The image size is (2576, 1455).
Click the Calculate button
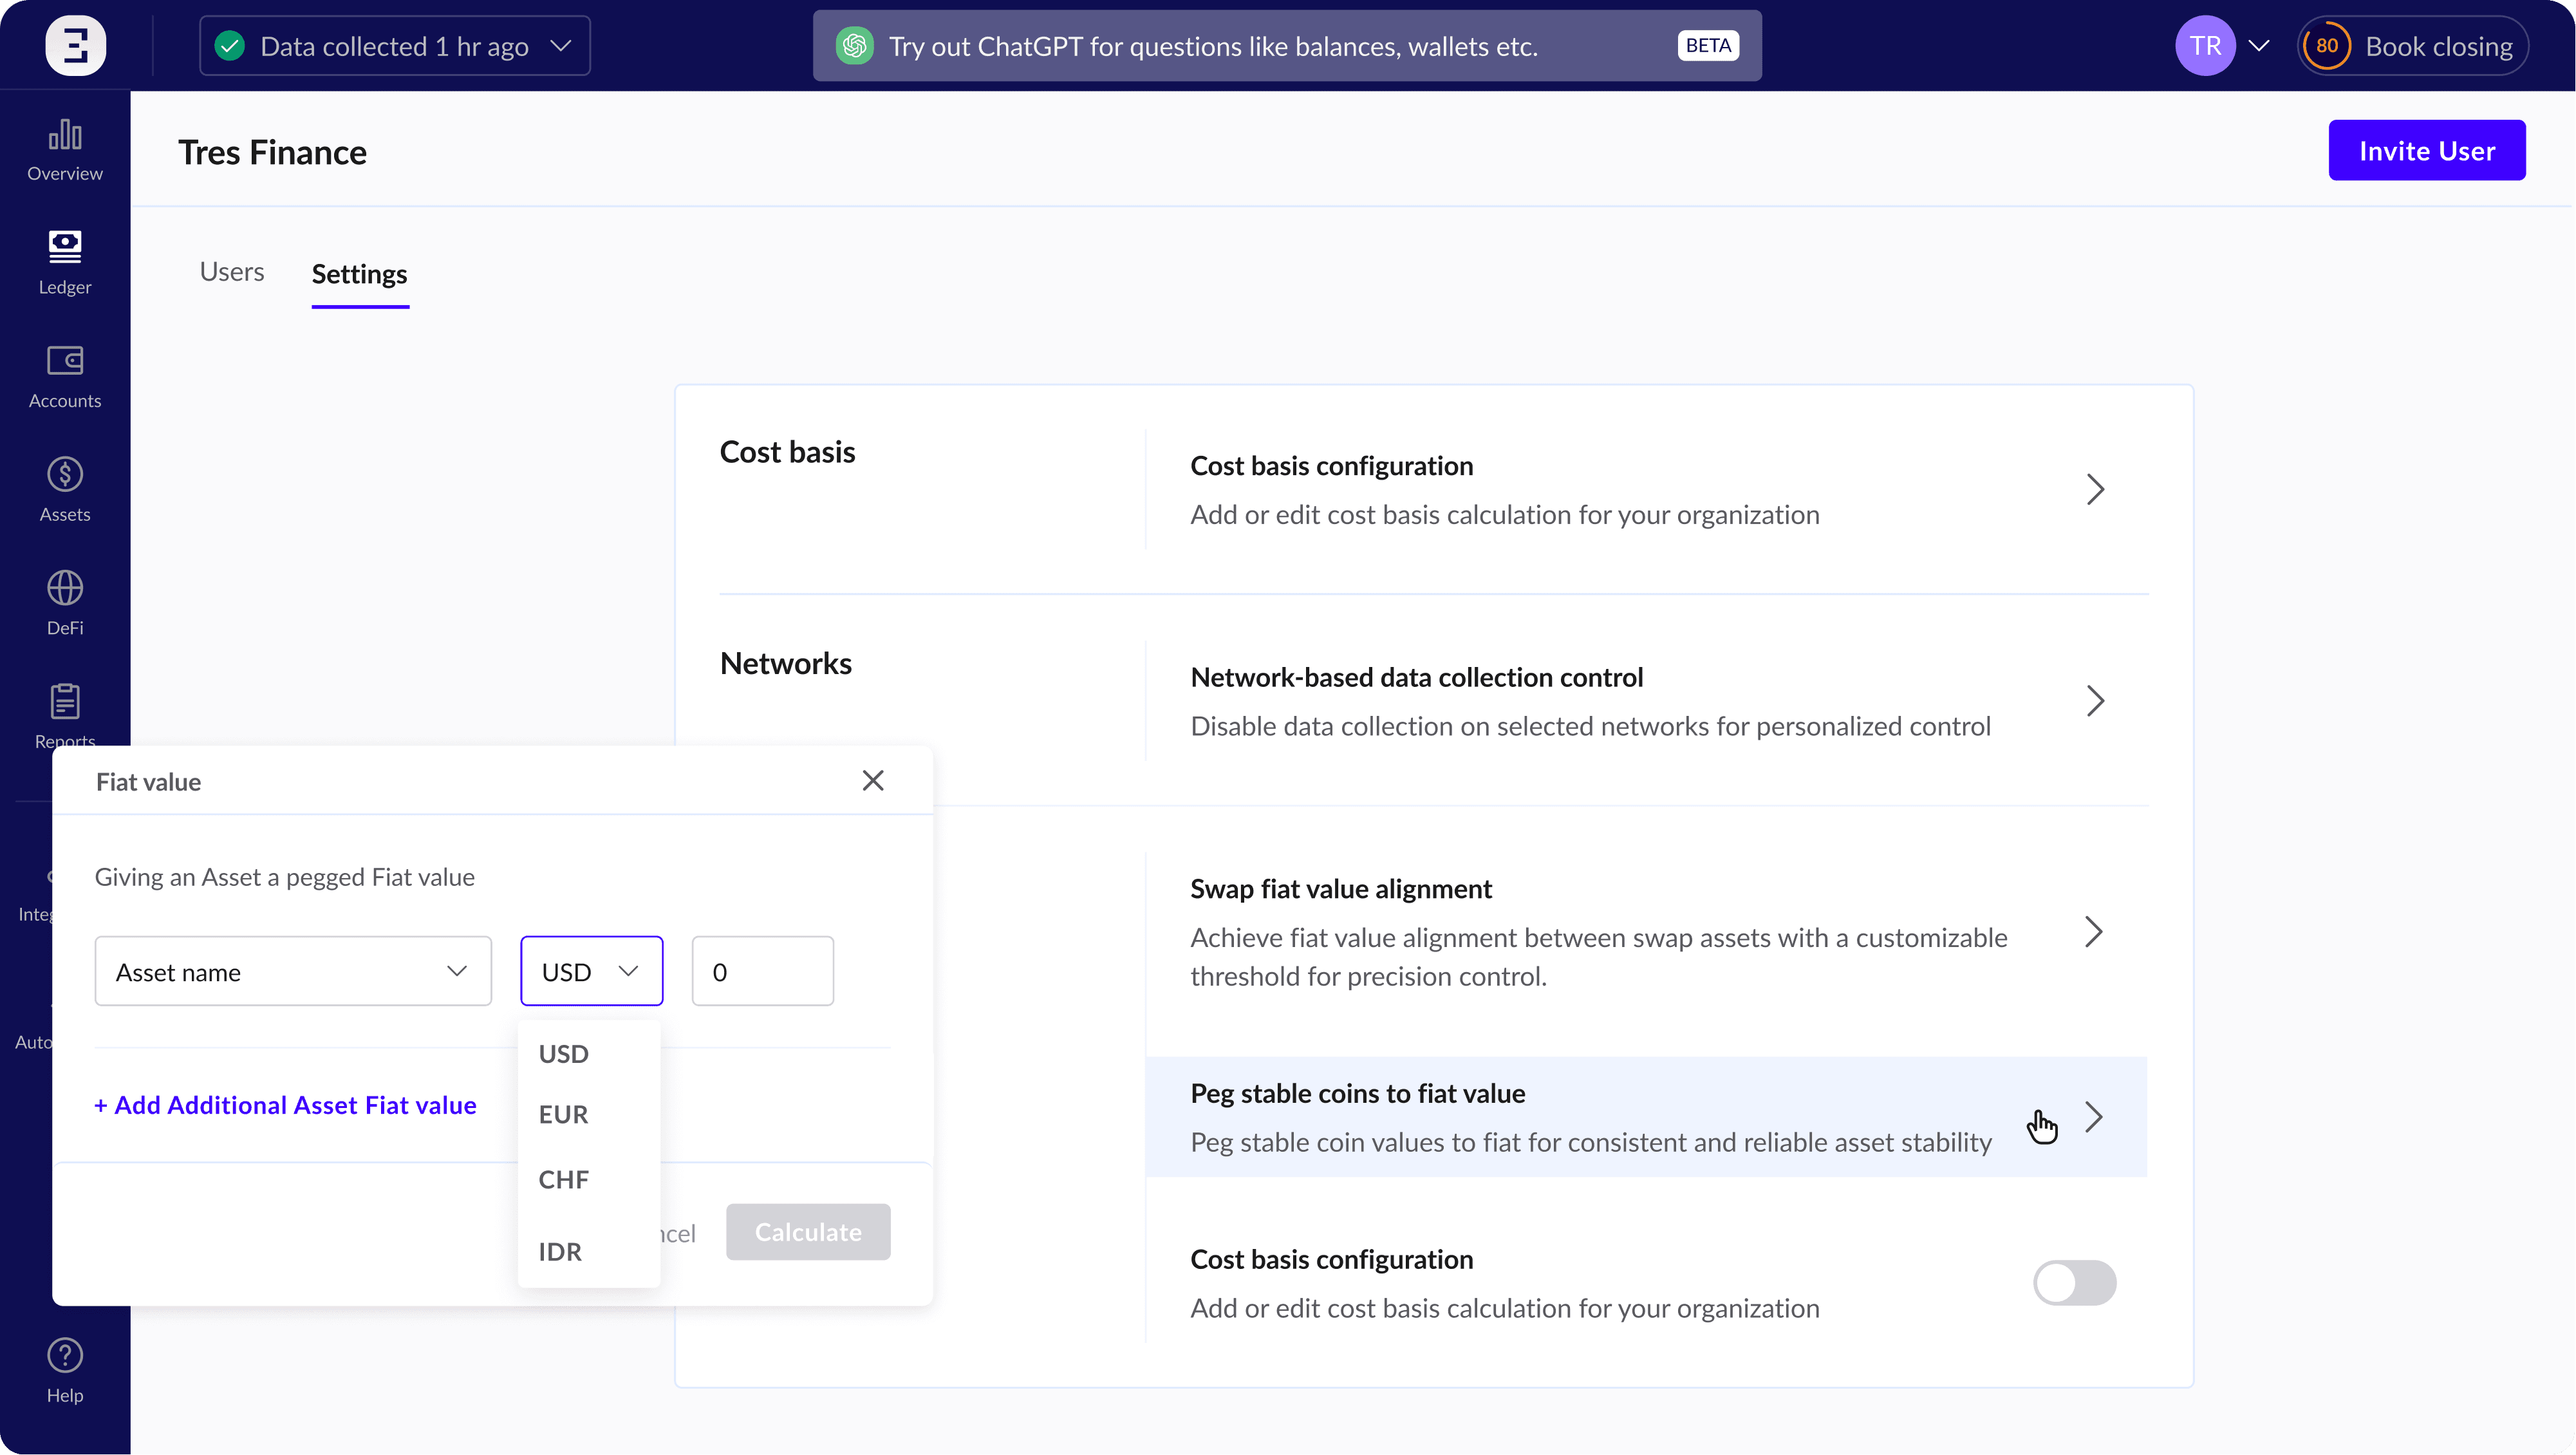click(x=808, y=1232)
